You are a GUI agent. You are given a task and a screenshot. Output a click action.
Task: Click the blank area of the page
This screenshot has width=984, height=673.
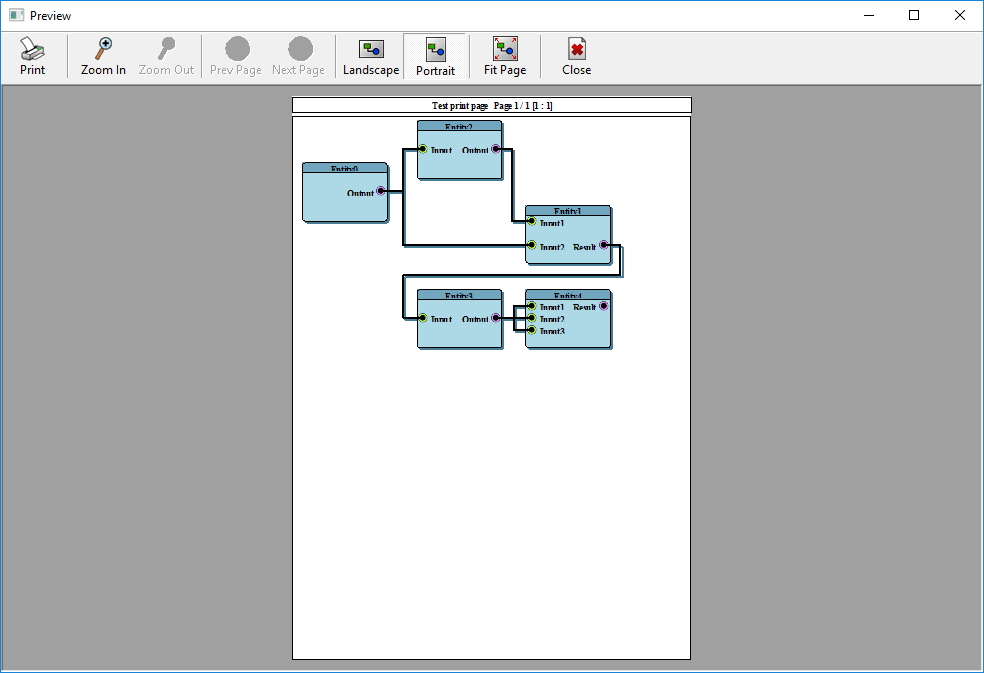tap(490, 500)
